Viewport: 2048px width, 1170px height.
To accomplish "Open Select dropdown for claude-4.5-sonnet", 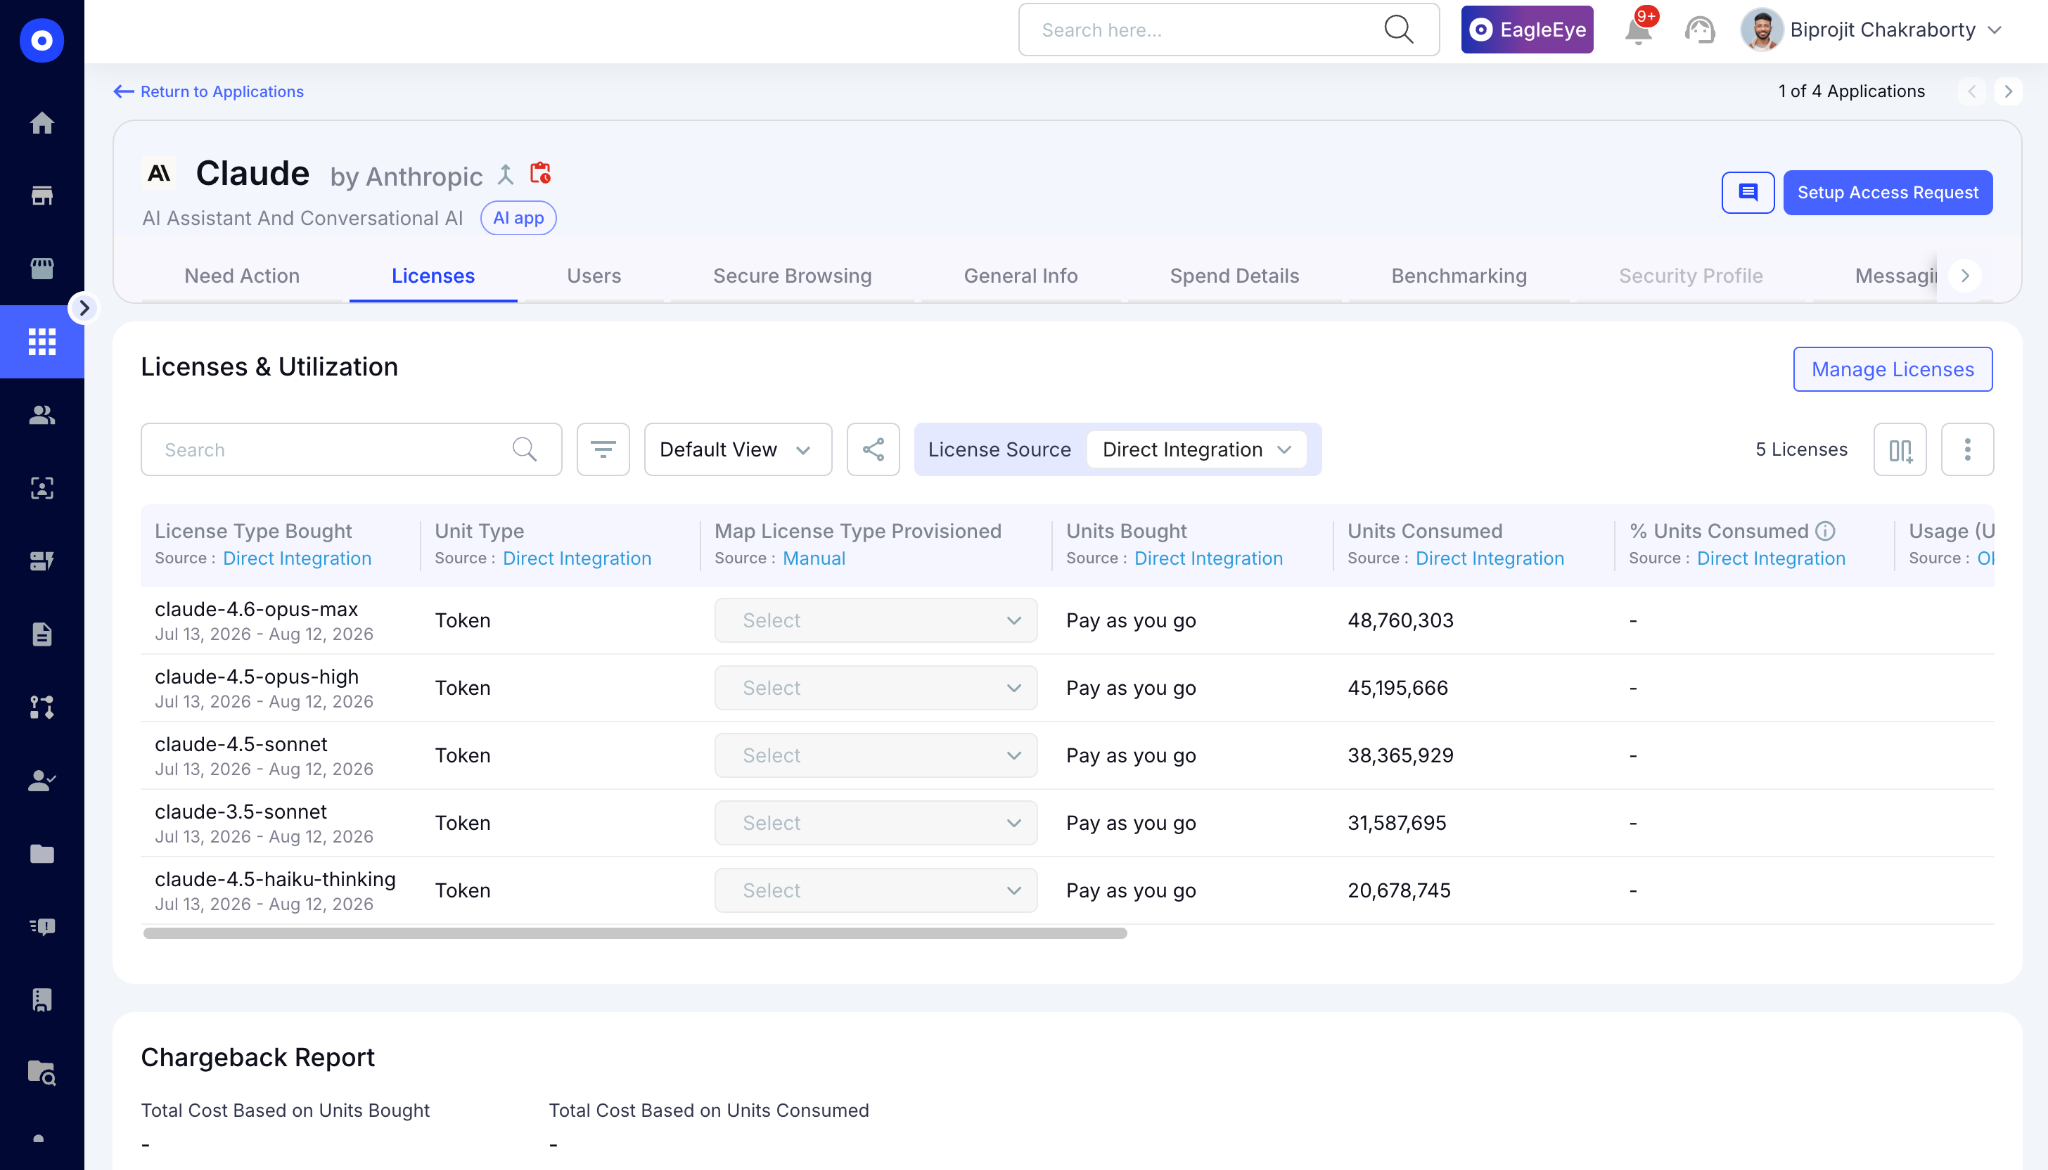I will [876, 755].
